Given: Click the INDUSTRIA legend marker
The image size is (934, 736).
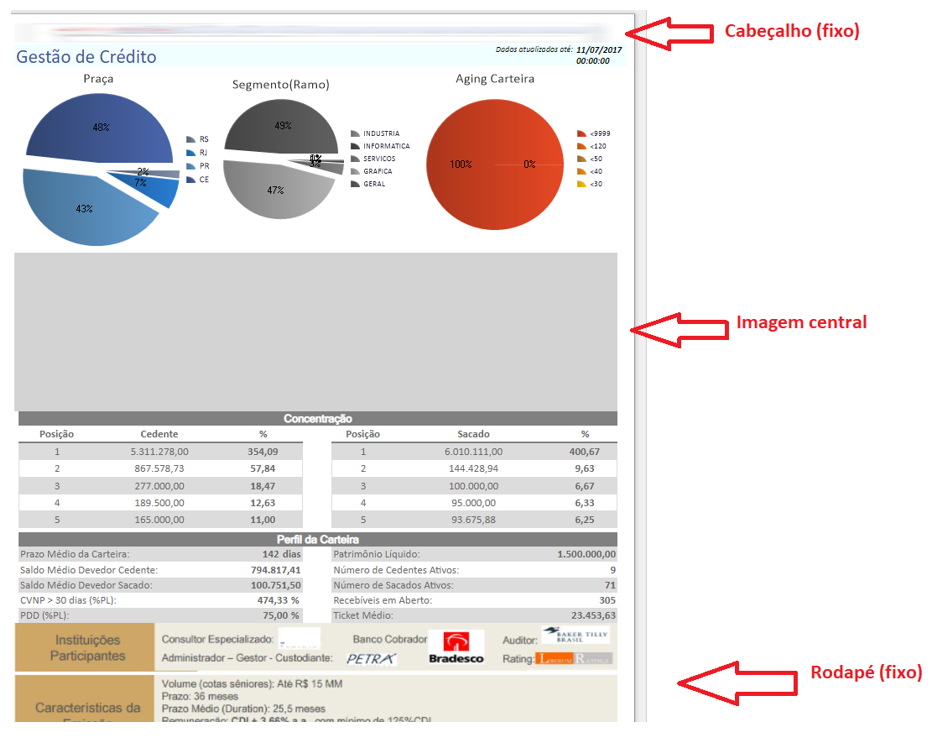Looking at the screenshot, I should pyautogui.click(x=355, y=133).
